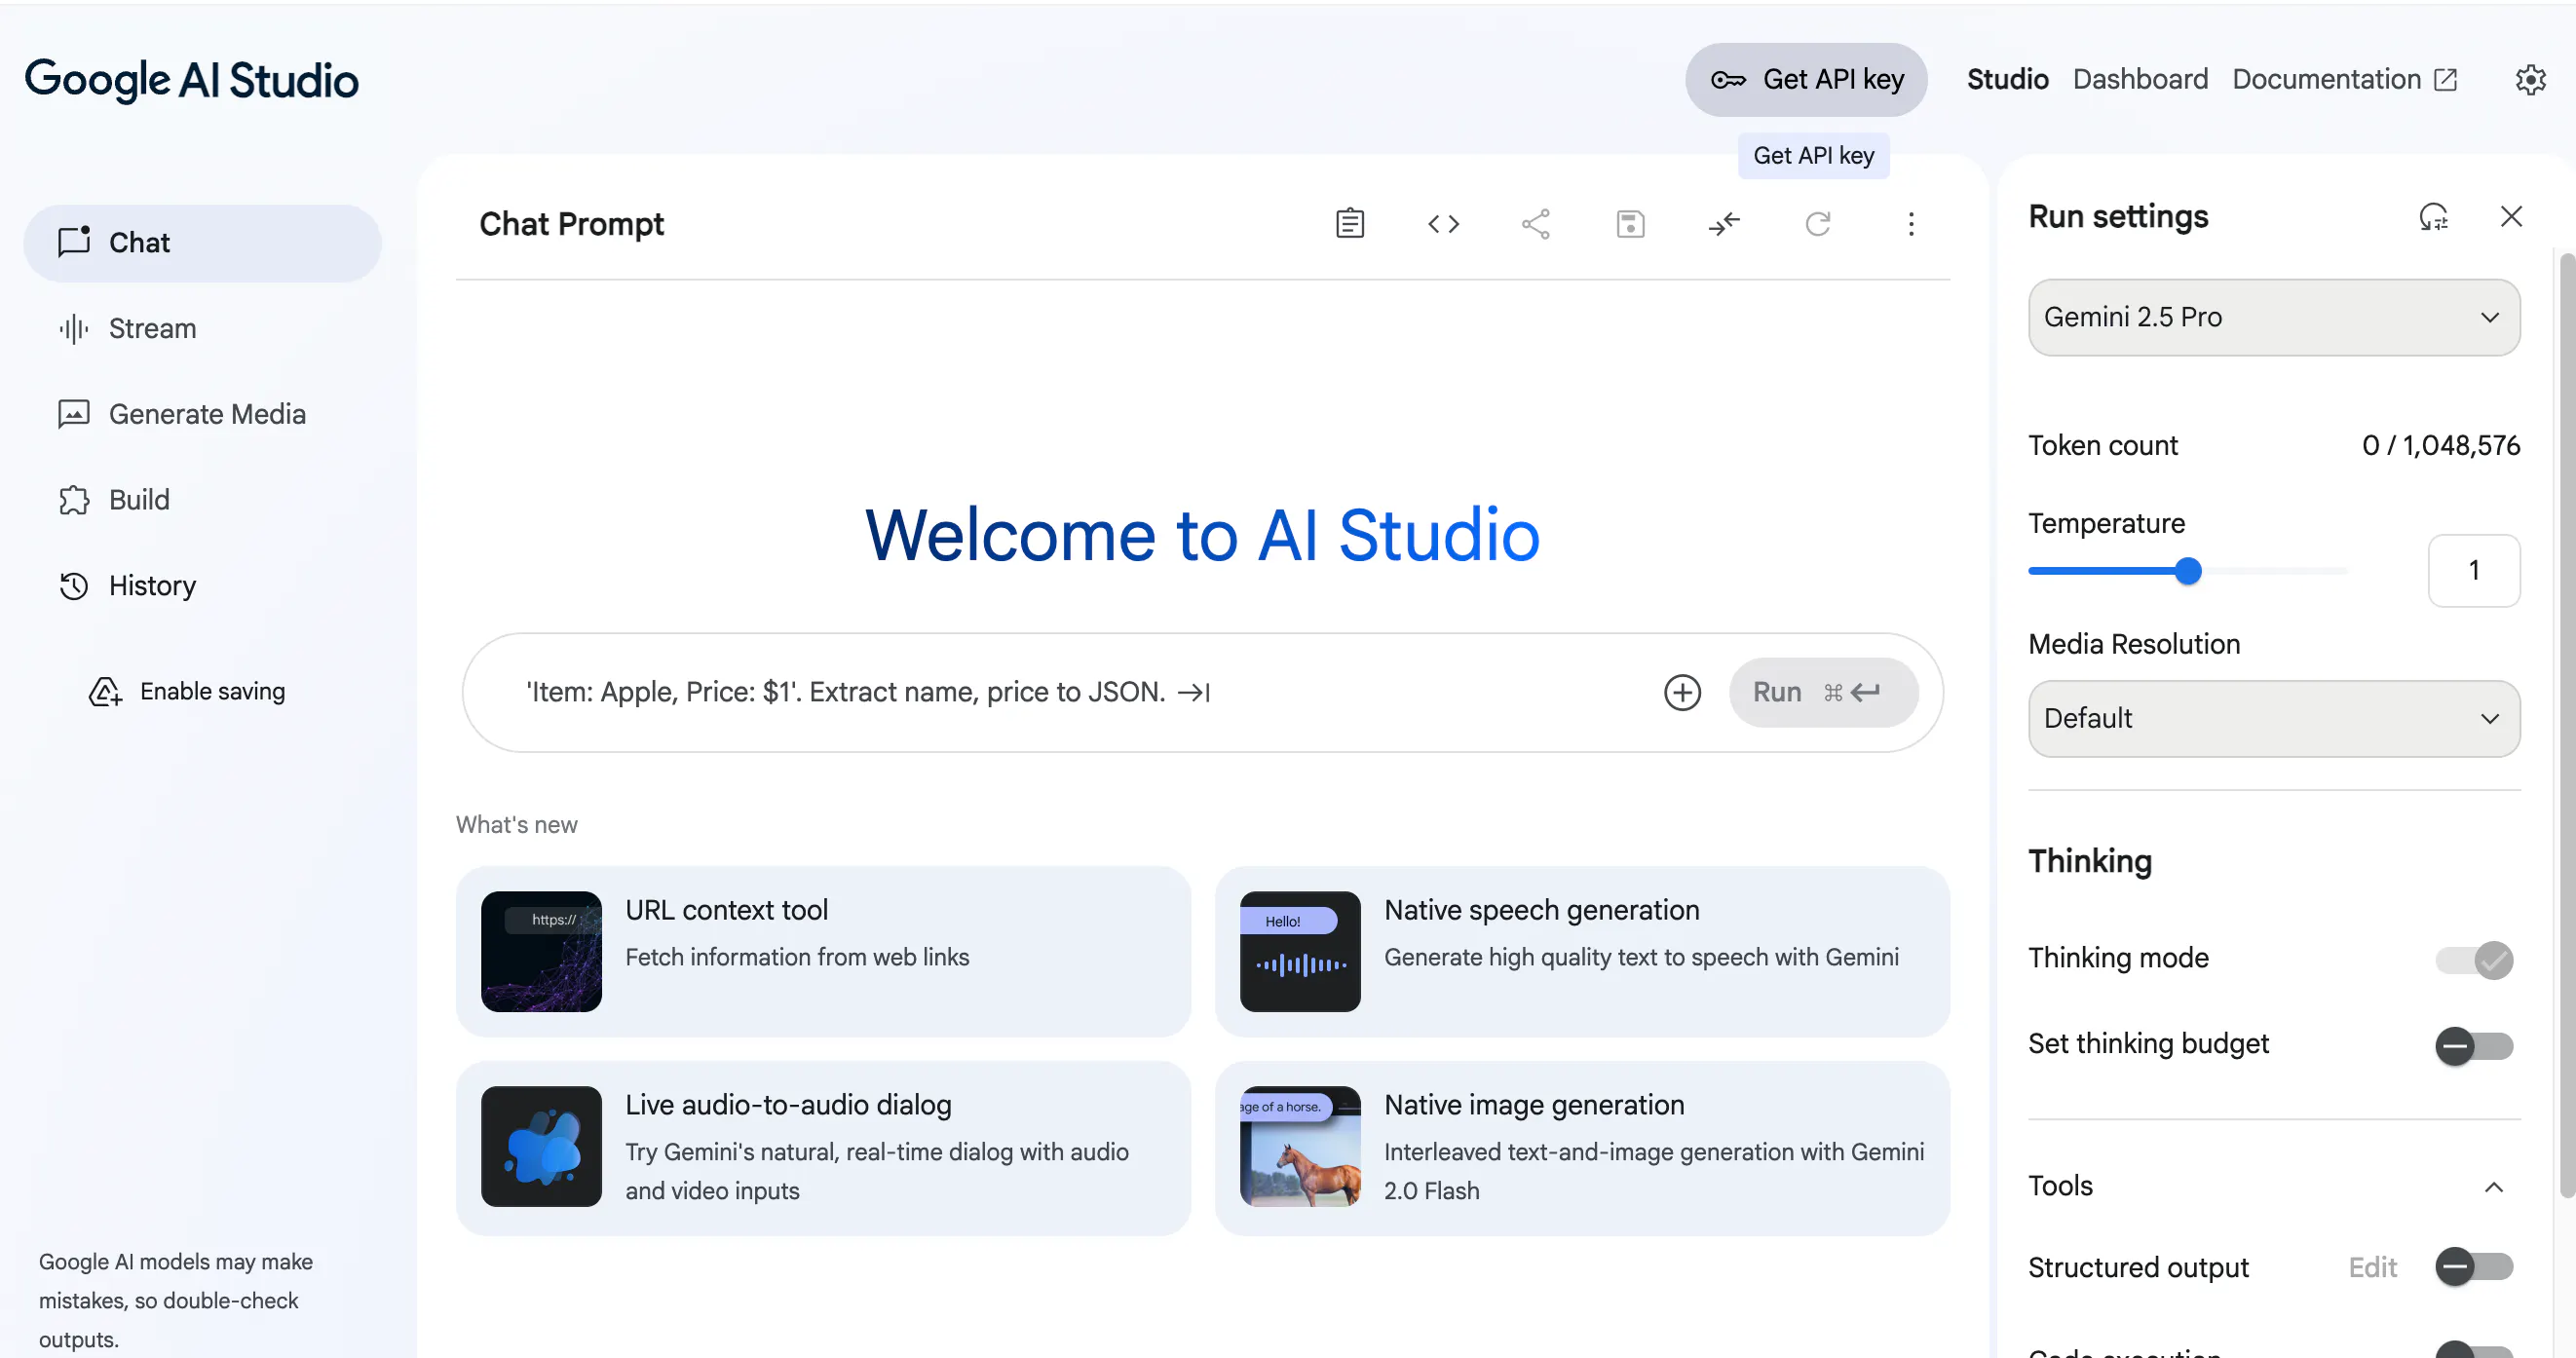Select Generate Media in the sidebar

pyautogui.click(x=202, y=414)
